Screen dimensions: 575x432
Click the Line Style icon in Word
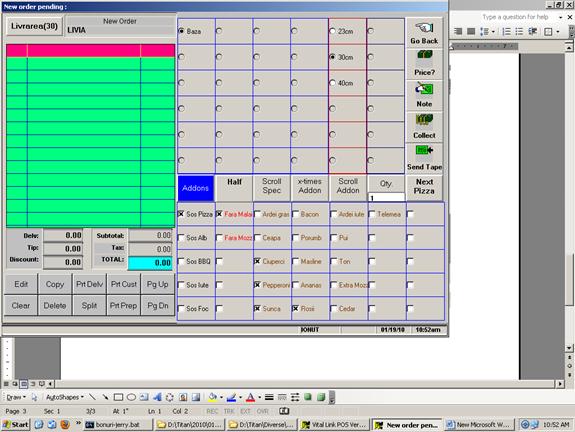tap(269, 397)
